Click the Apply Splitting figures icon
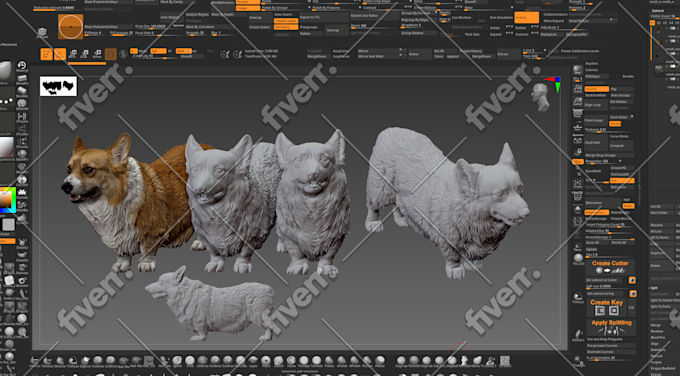The width and height of the screenshot is (680, 376). pyautogui.click(x=611, y=330)
